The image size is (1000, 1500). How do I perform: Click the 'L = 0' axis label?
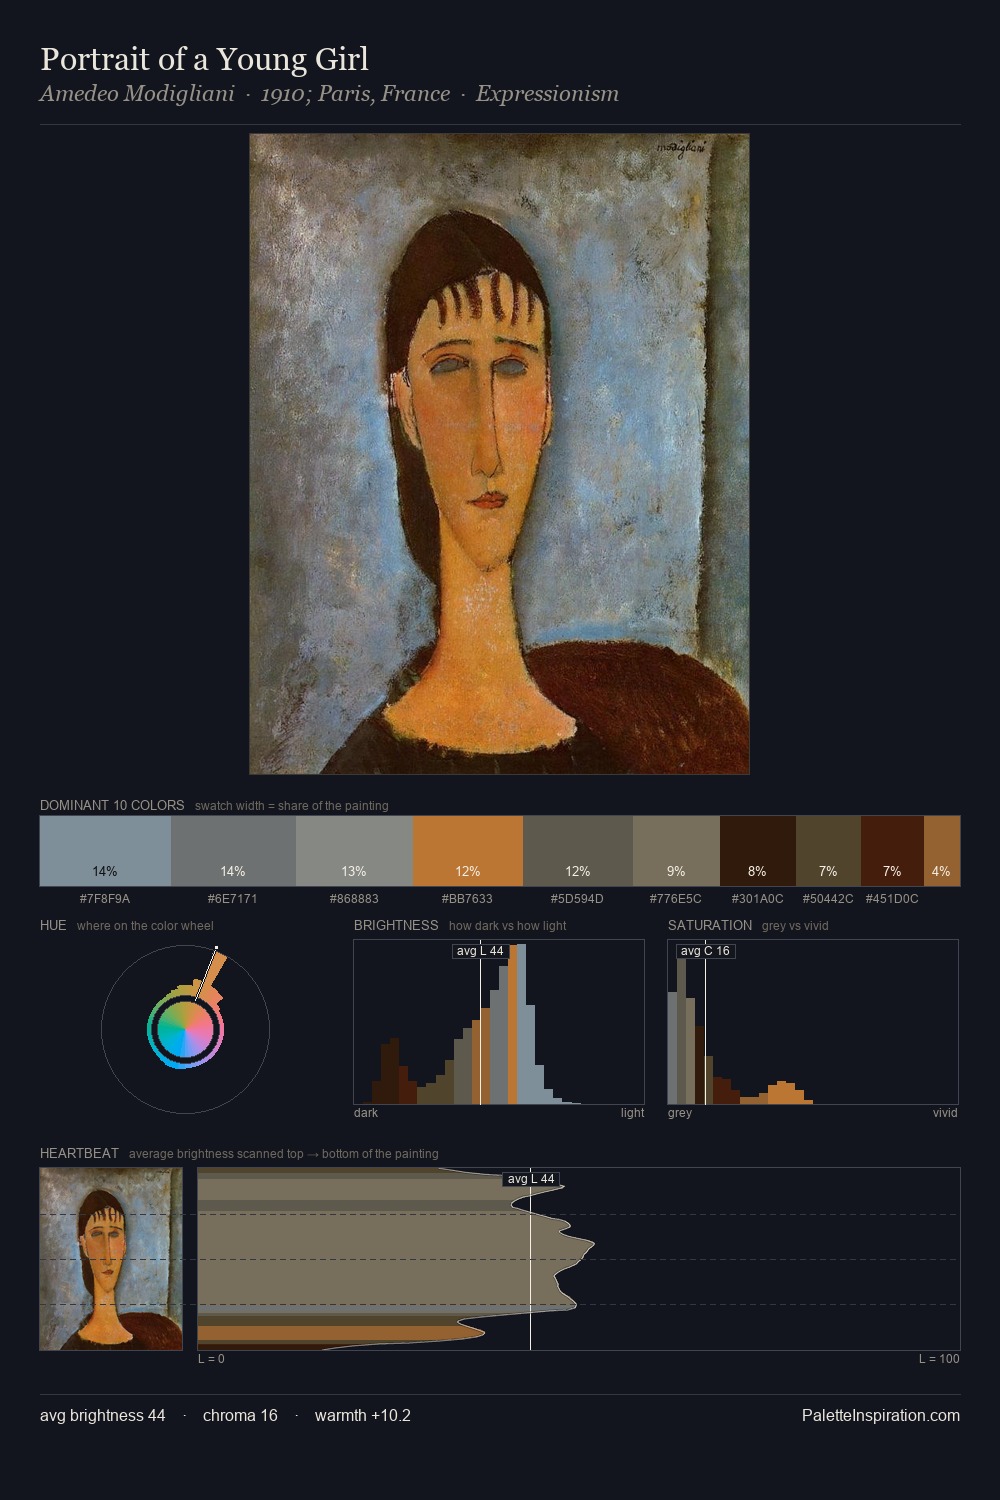pos(211,1359)
